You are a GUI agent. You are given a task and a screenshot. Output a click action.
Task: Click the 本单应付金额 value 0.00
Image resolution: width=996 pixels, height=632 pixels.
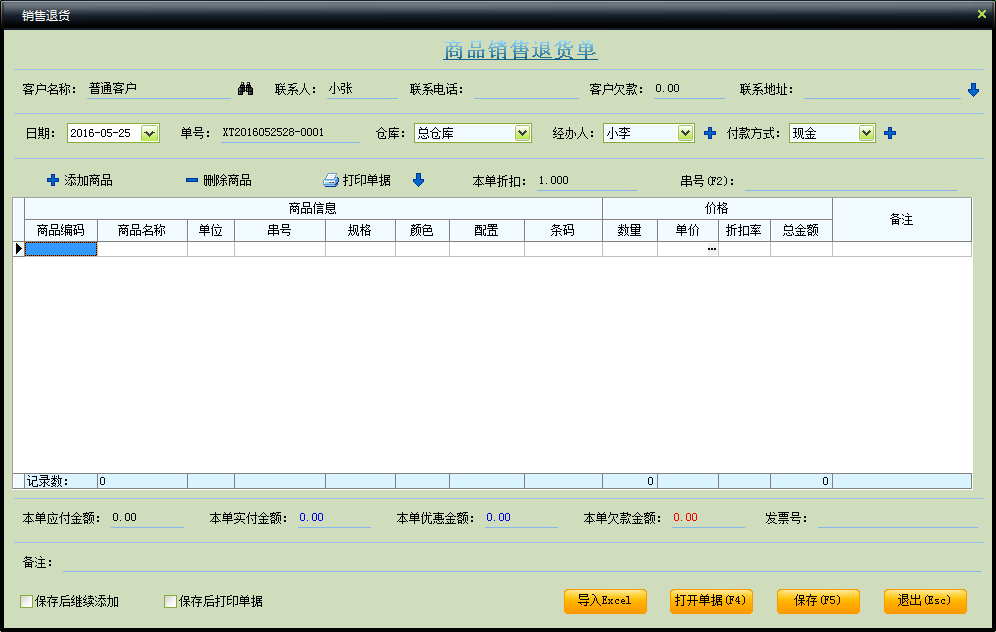(x=124, y=518)
